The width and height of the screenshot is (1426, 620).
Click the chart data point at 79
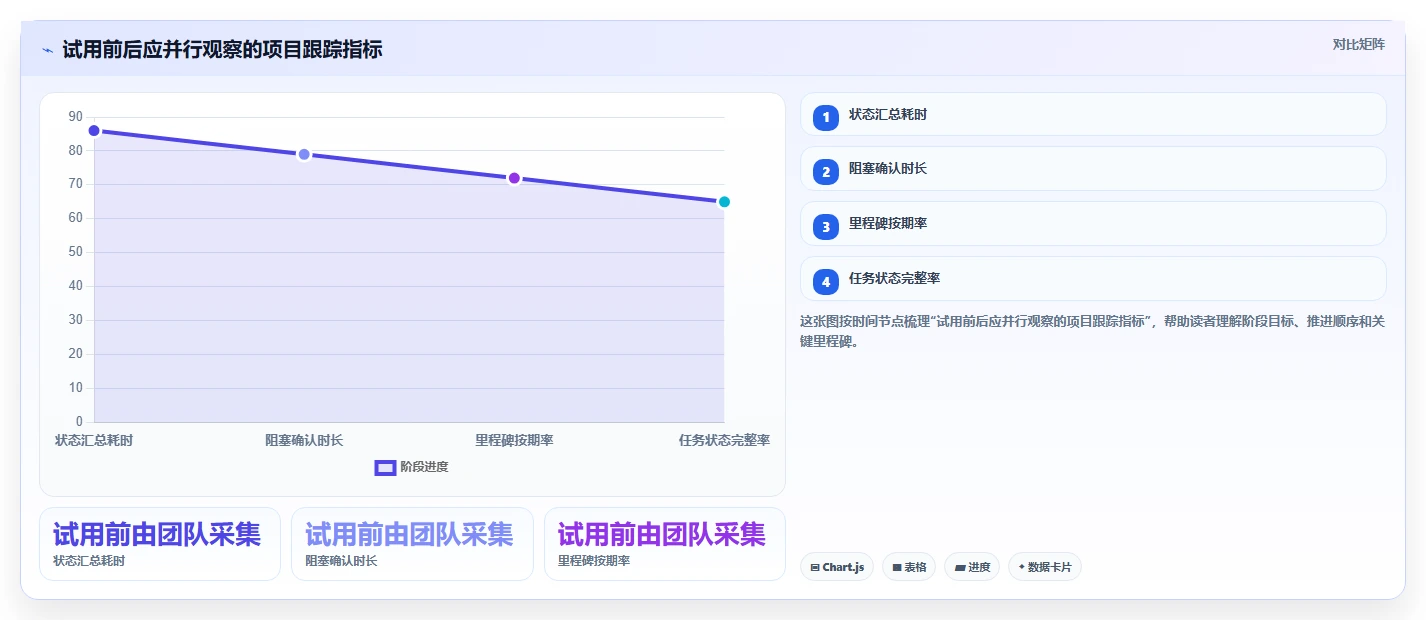[x=304, y=154]
